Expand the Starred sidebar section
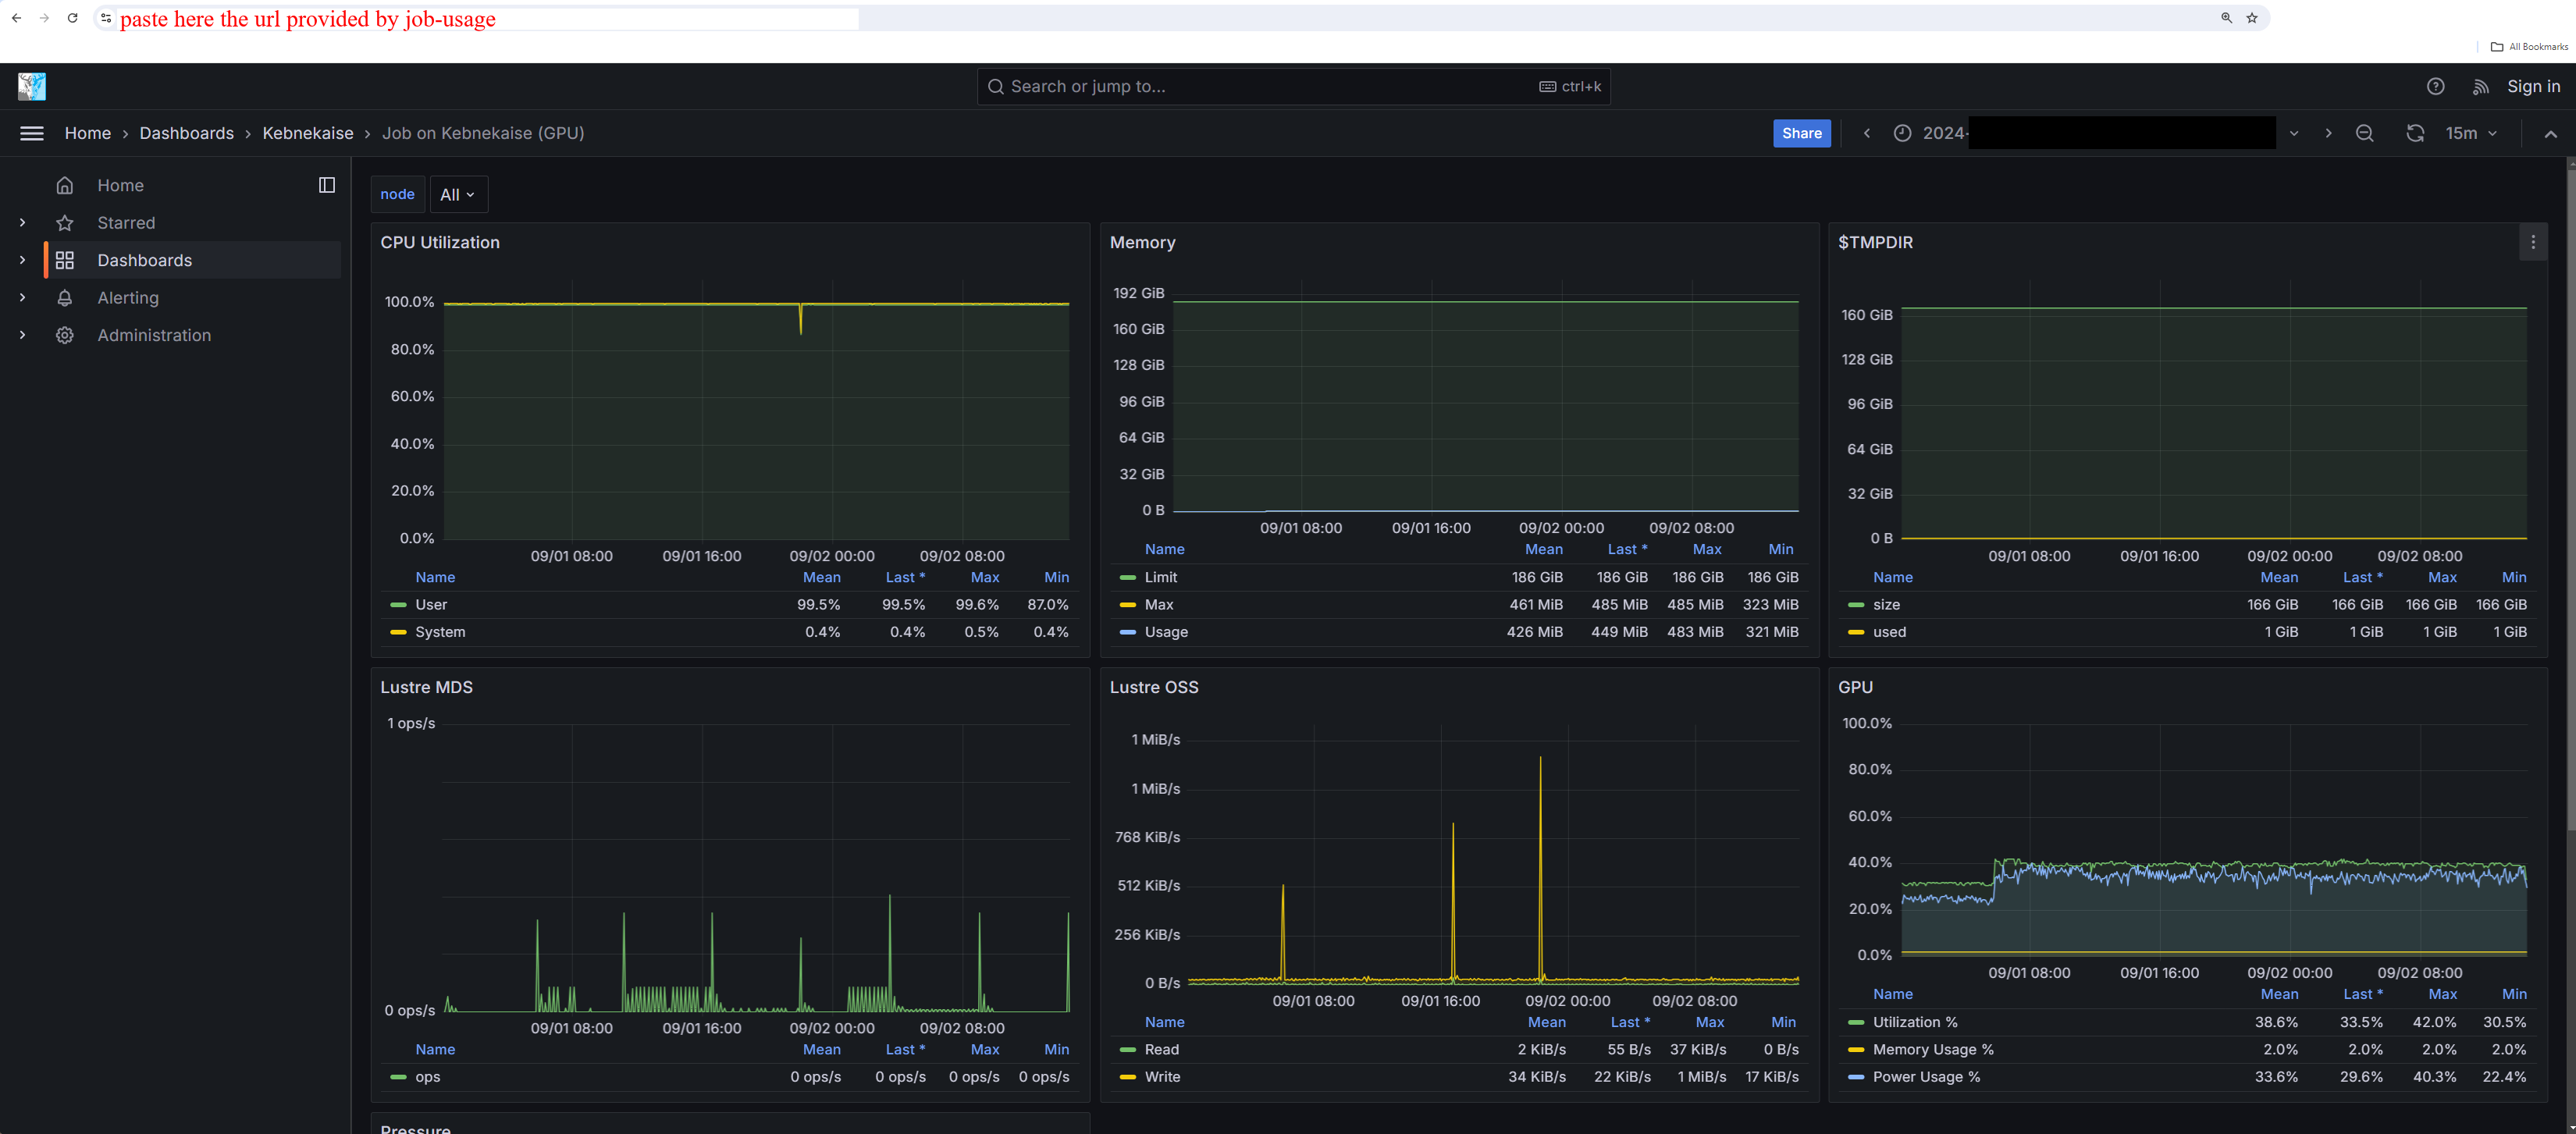The image size is (2576, 1134). [22, 223]
